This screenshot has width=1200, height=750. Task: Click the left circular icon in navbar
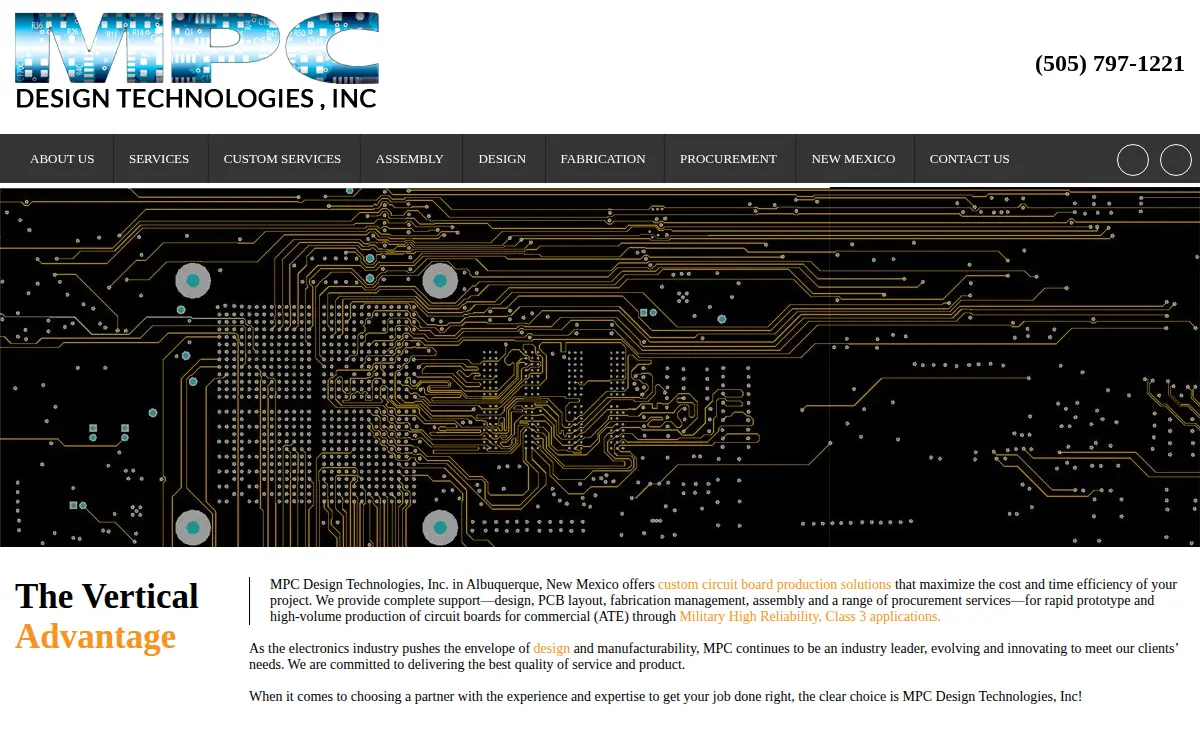pyautogui.click(x=1133, y=160)
